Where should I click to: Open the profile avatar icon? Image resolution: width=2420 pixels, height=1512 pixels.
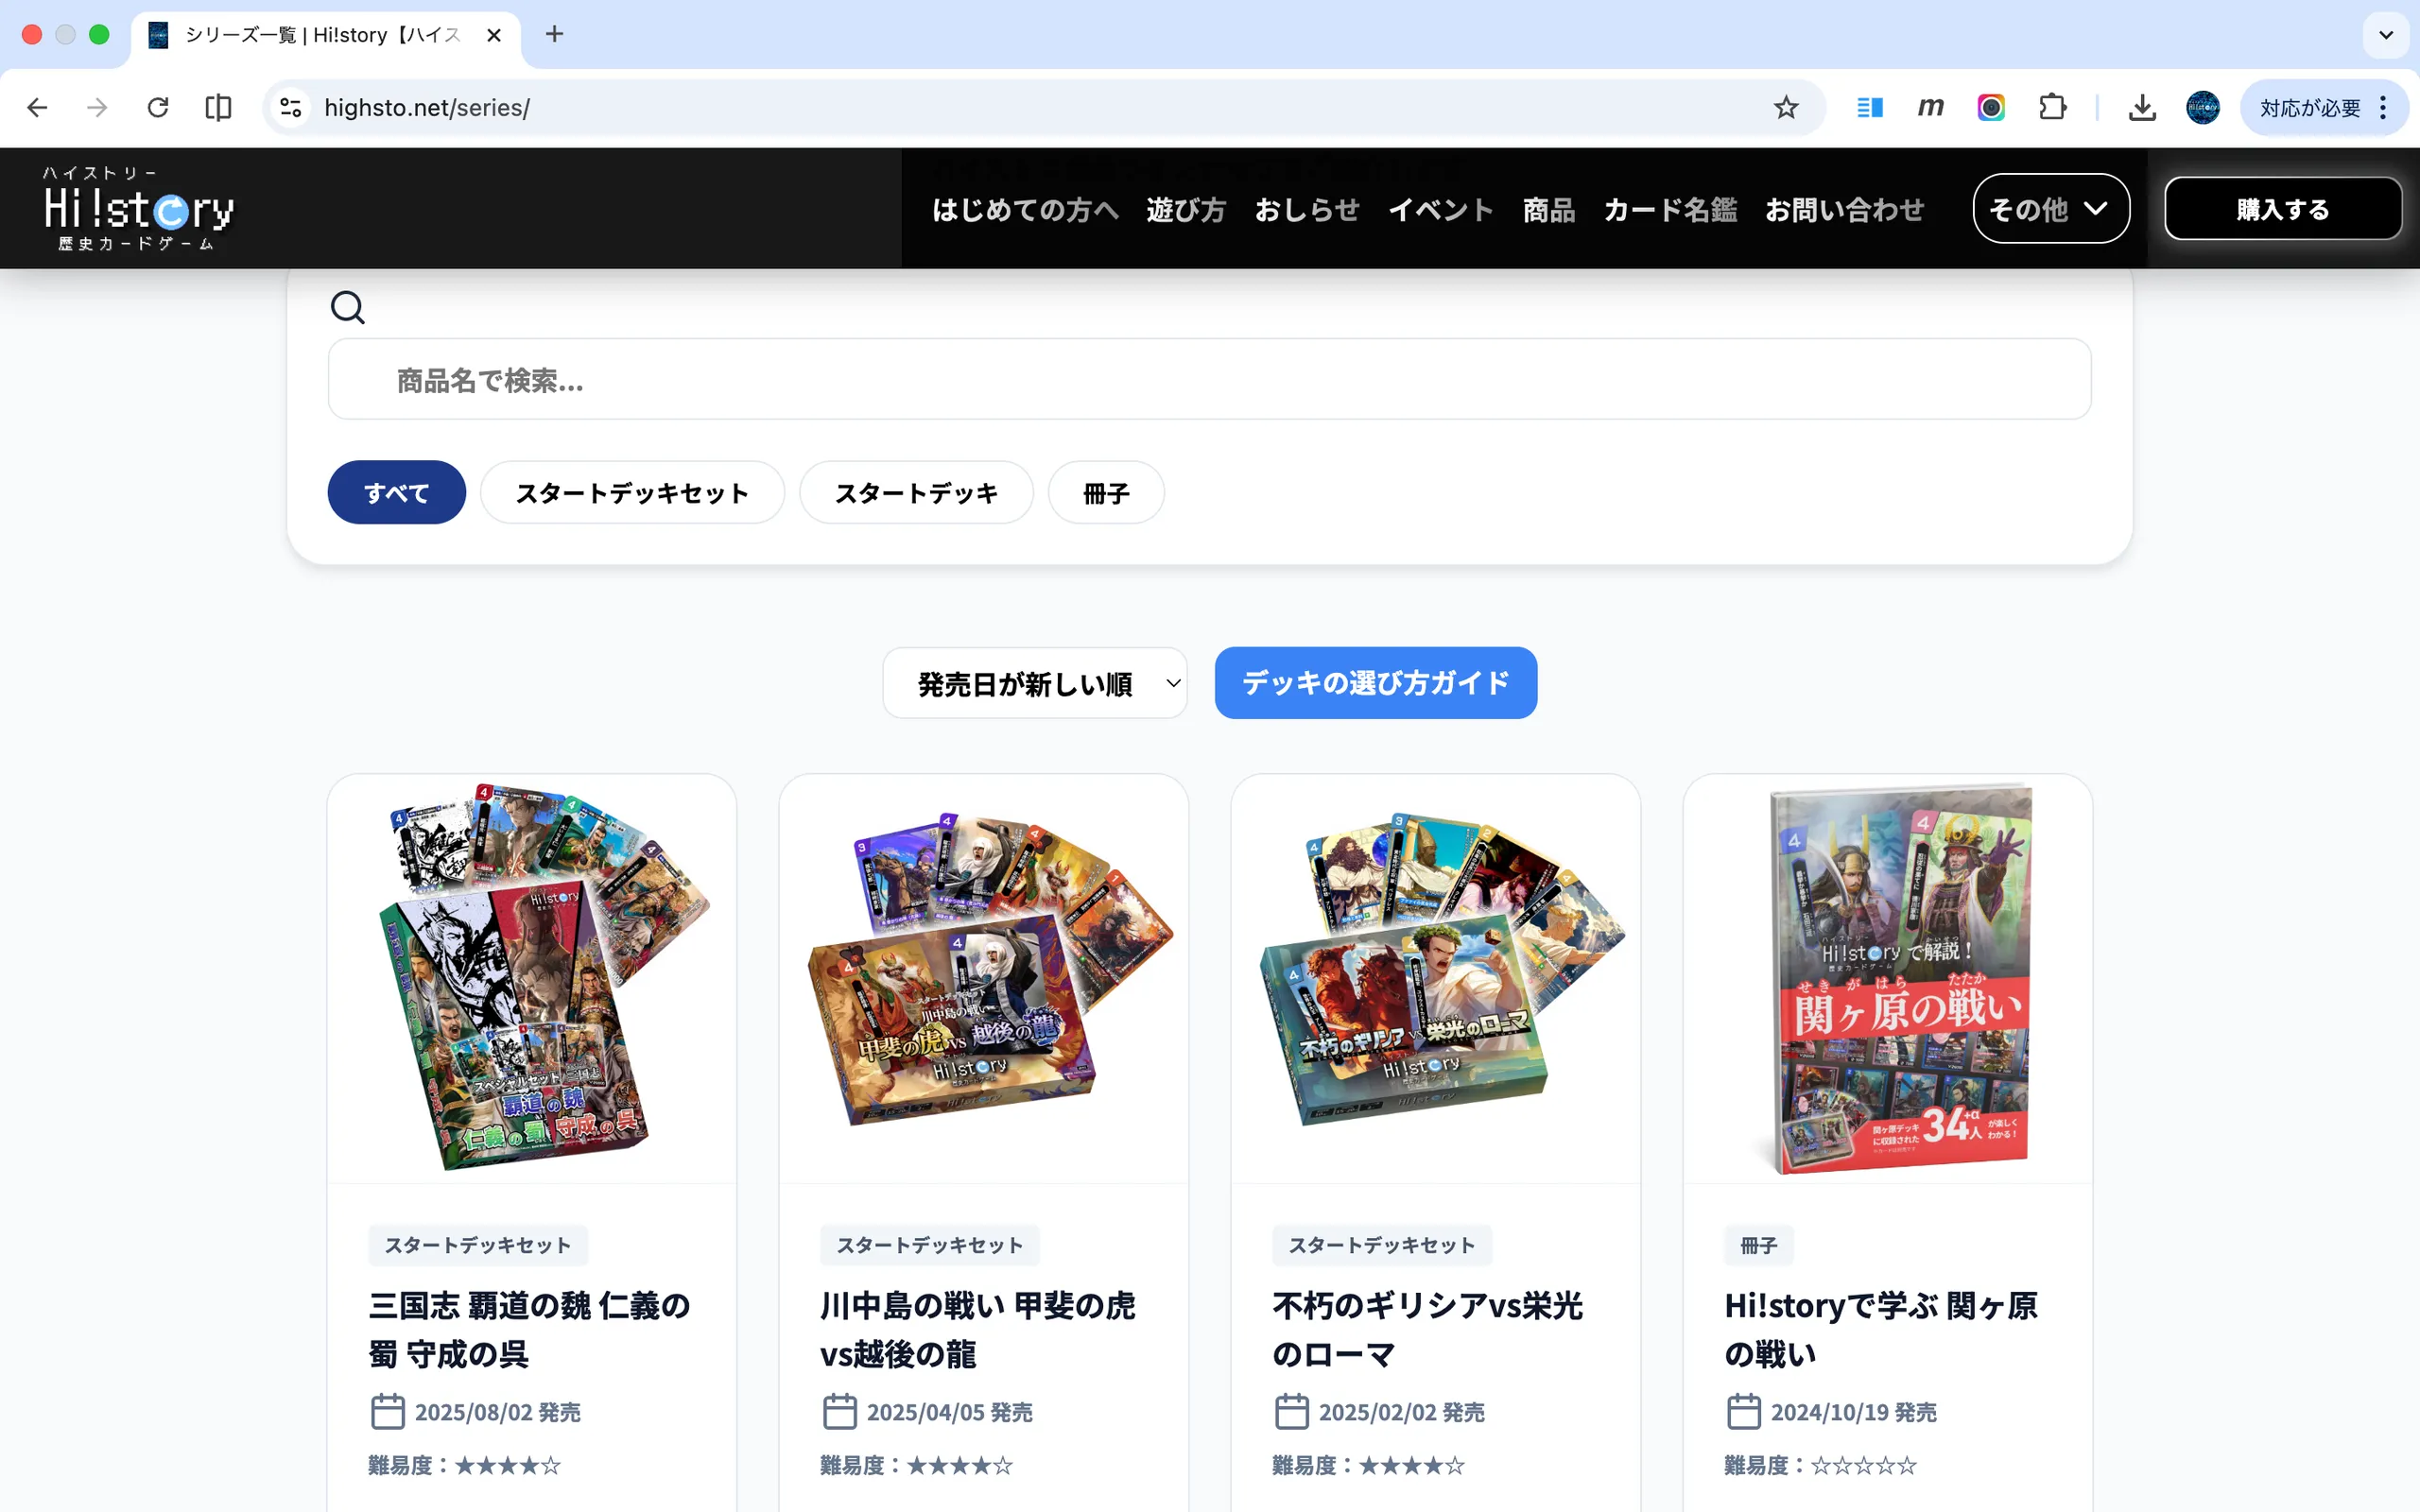tap(2202, 107)
